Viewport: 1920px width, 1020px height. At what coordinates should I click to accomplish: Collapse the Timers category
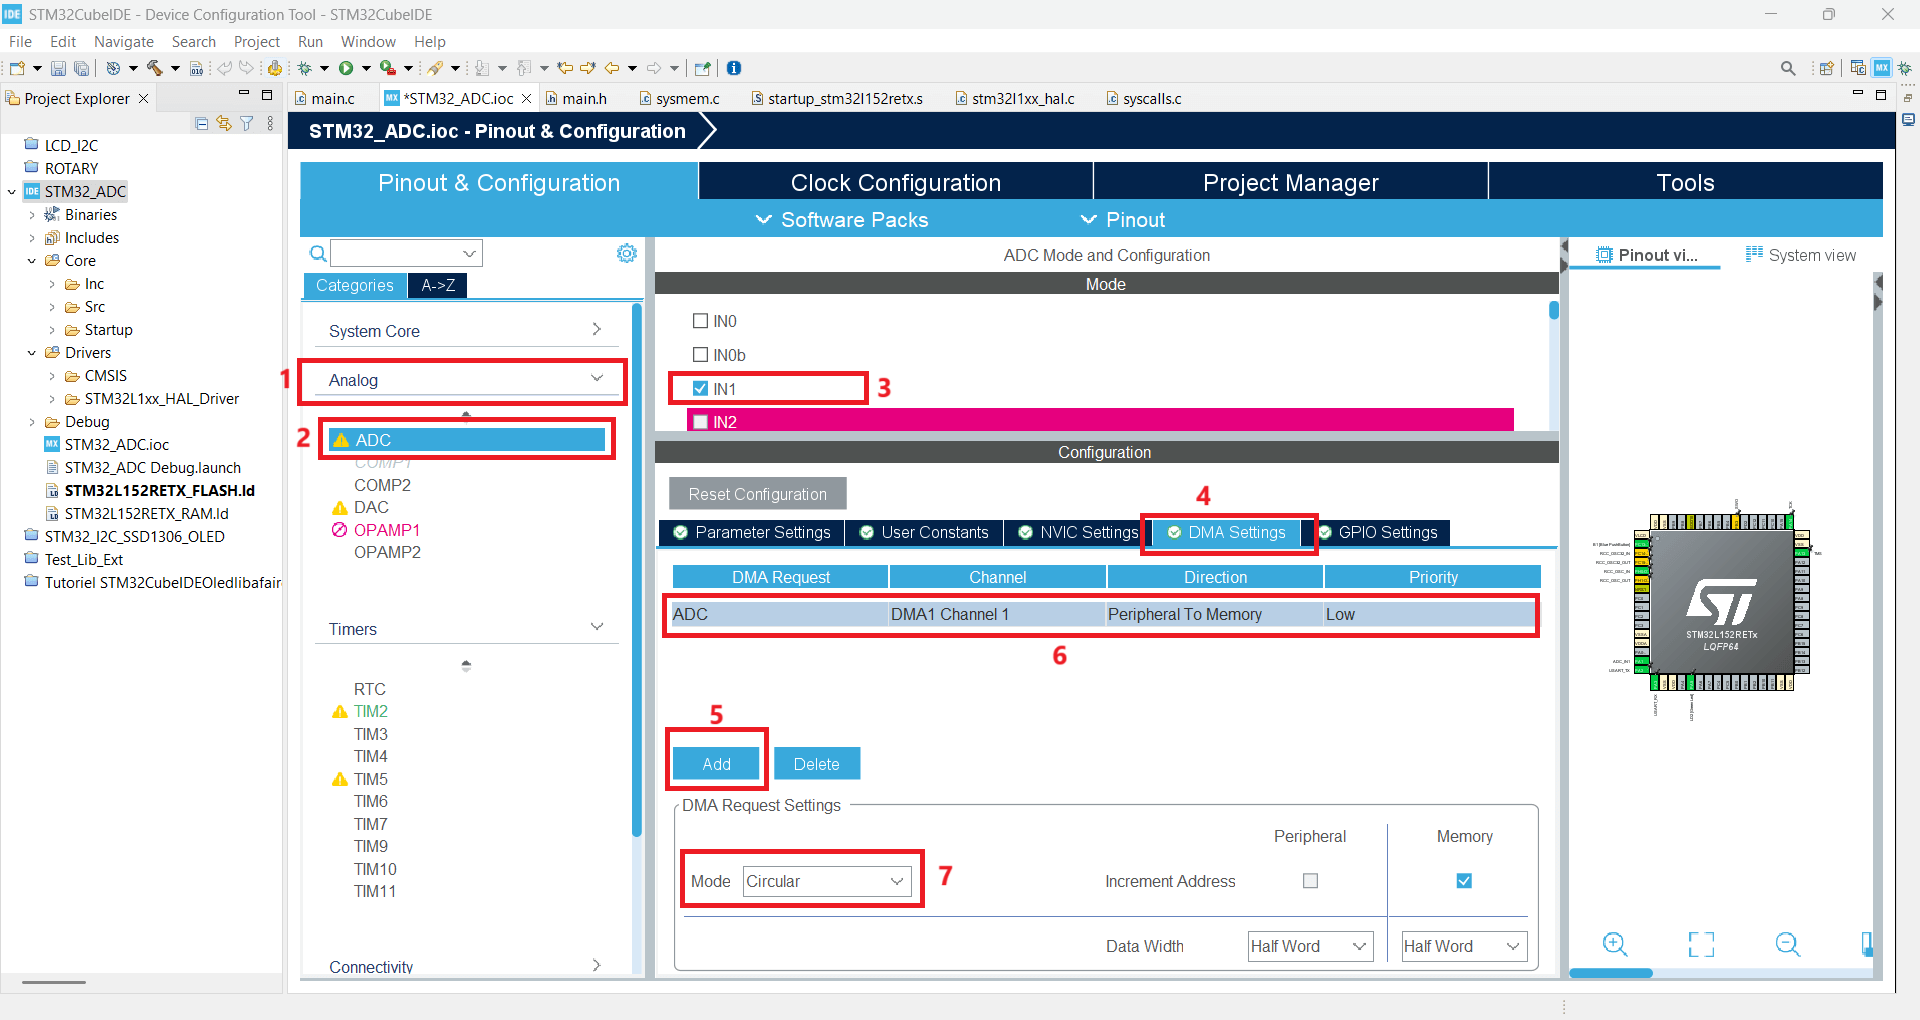click(x=465, y=629)
